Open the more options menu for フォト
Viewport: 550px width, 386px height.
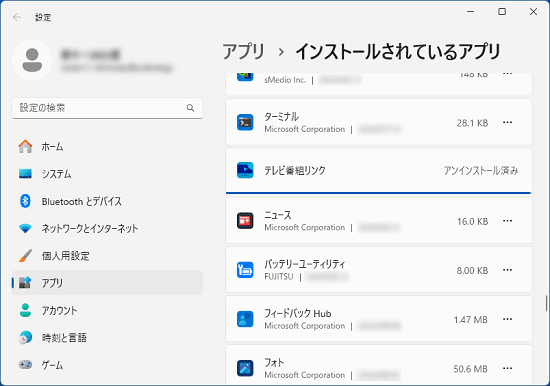(508, 368)
